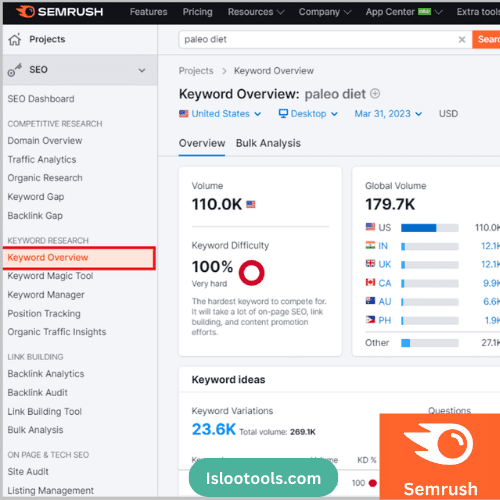The height and width of the screenshot is (500, 500).
Task: Expand the App Center menu
Action: click(x=404, y=12)
